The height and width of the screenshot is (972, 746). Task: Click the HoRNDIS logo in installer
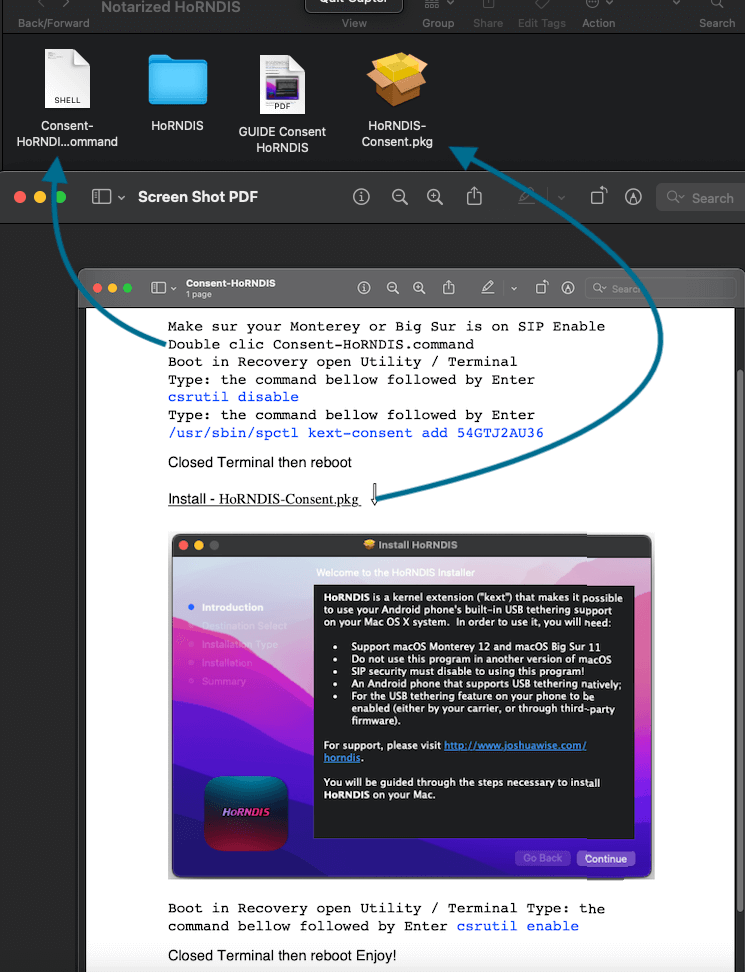[246, 812]
